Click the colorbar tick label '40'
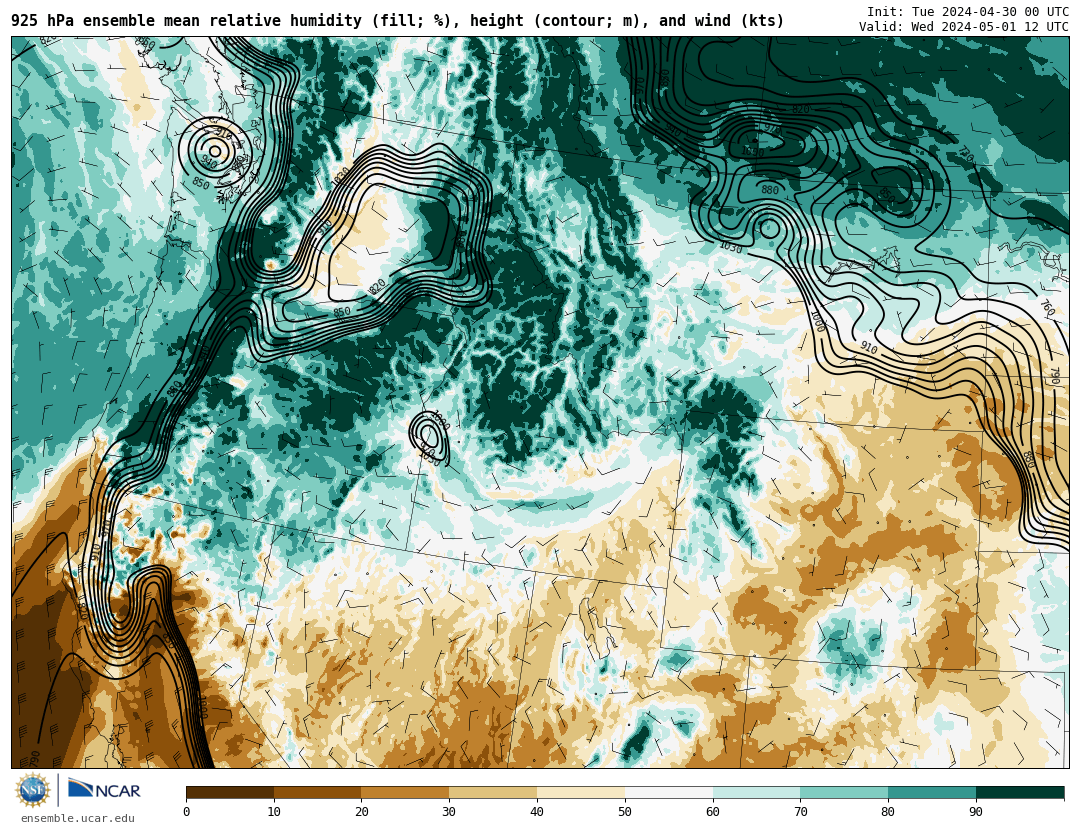Image resolution: width=1080 pixels, height=831 pixels. tap(537, 812)
